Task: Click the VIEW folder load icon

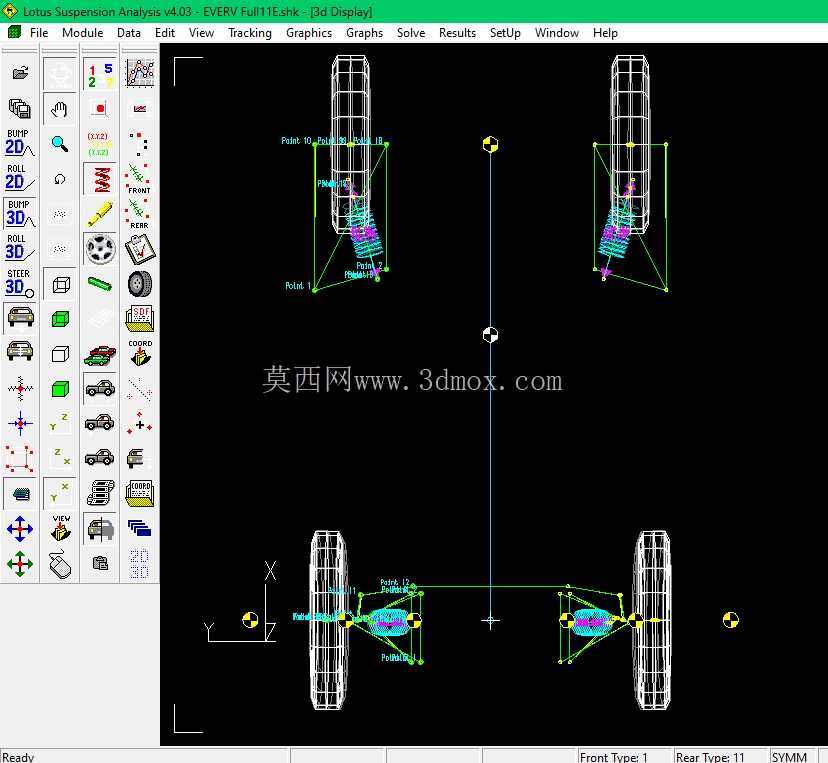Action: (x=60, y=529)
